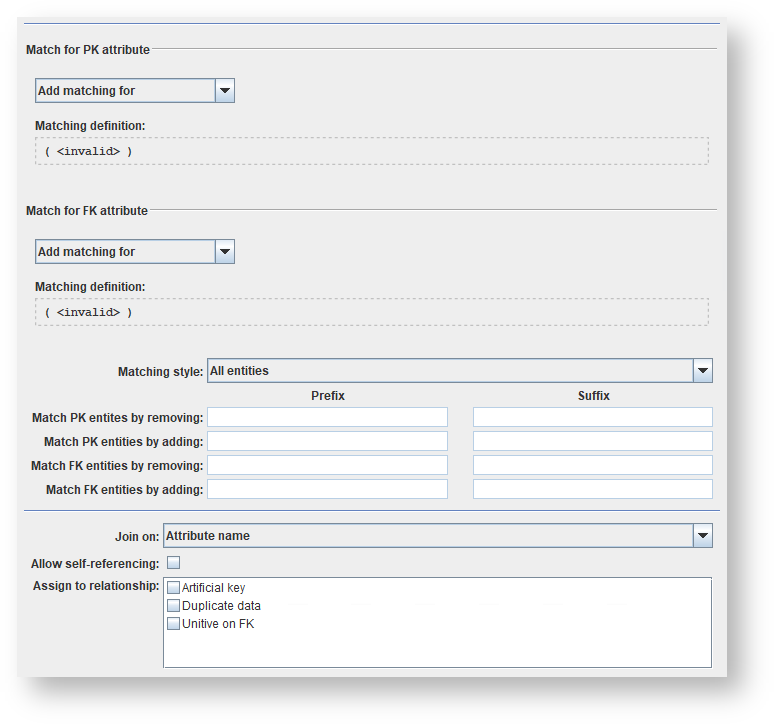This screenshot has width=775, height=725.
Task: Click Prefix field for FK entities by removing
Action: pyautogui.click(x=327, y=465)
